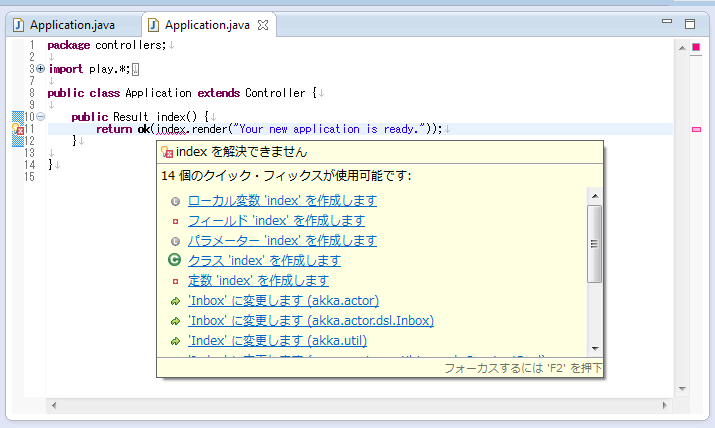Click editor vertical scrollbar up arrow
The height and width of the screenshot is (428, 715).
coord(682,48)
